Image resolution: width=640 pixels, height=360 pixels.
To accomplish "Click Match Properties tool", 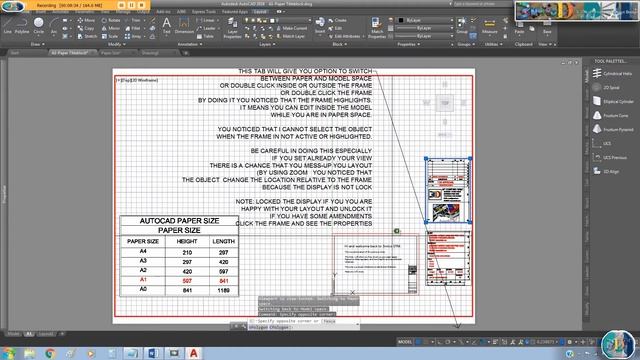I will [x=376, y=28].
